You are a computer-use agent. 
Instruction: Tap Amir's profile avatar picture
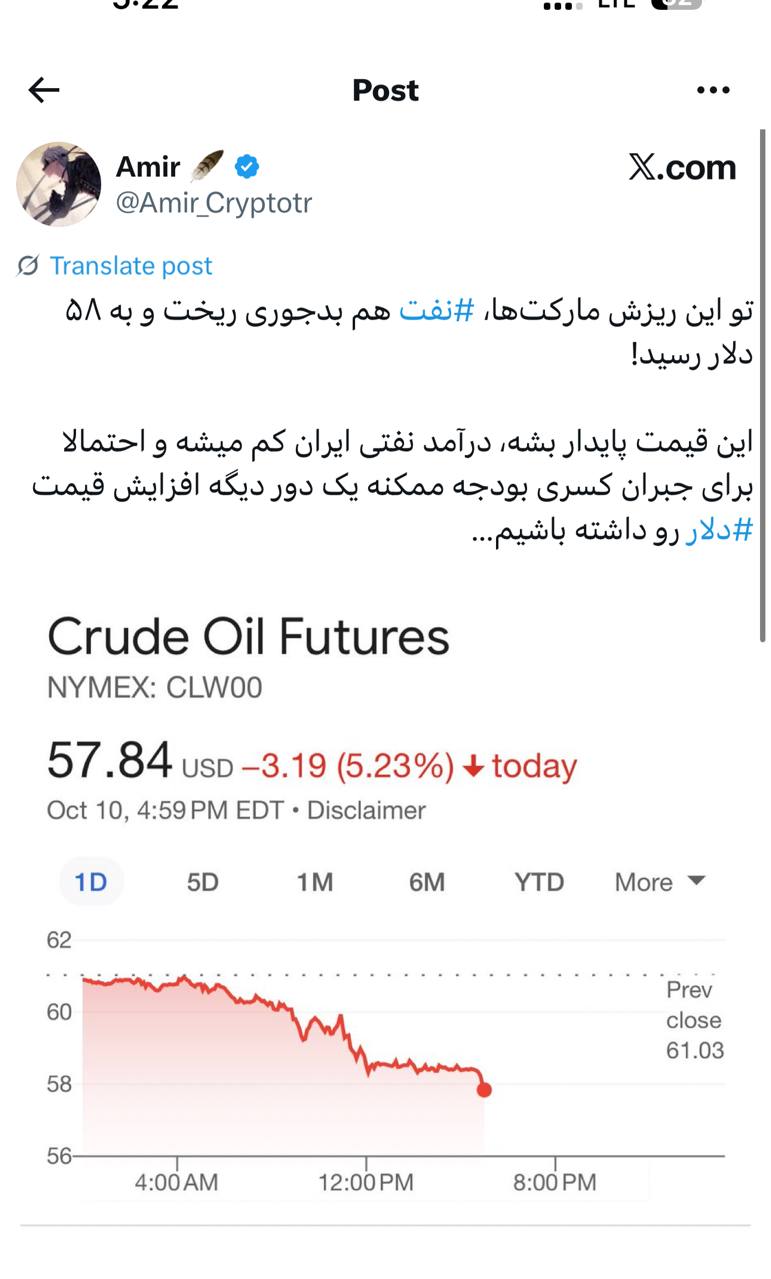point(59,184)
